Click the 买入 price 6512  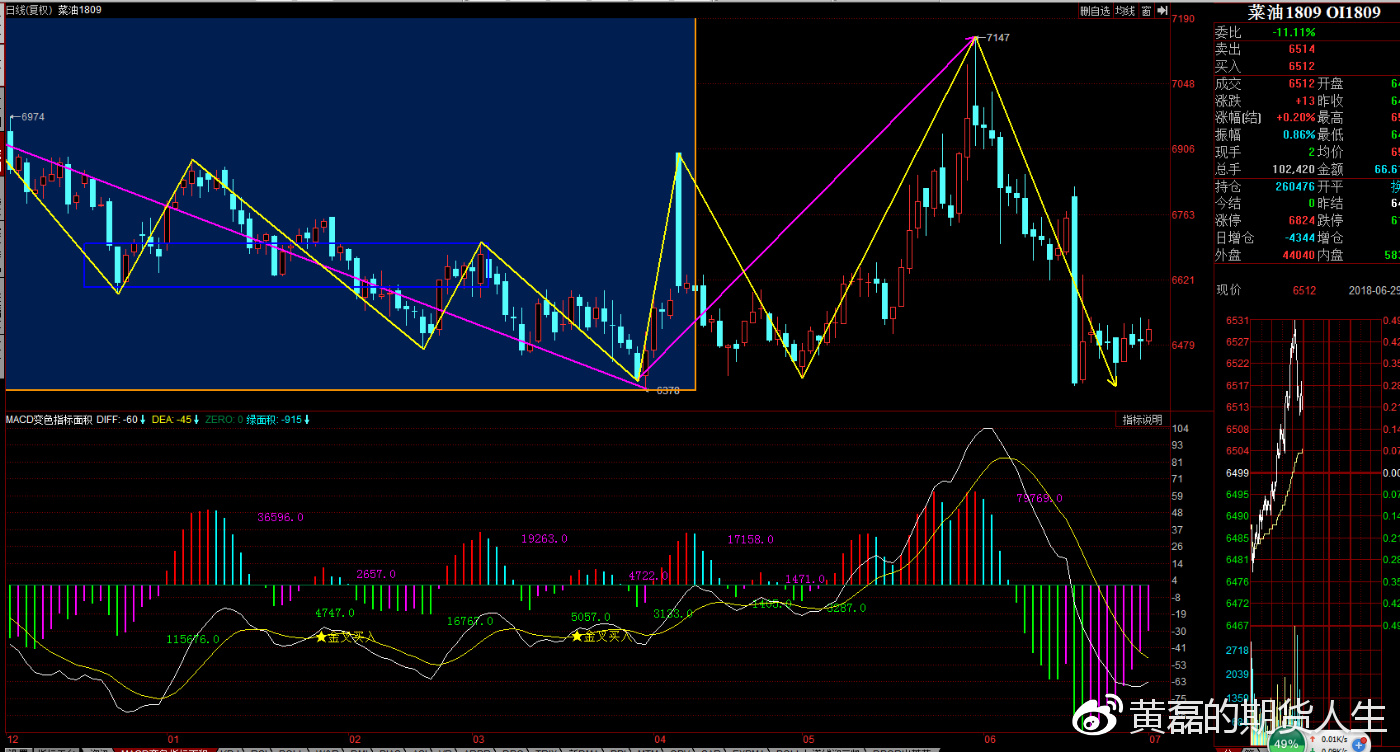1301,66
